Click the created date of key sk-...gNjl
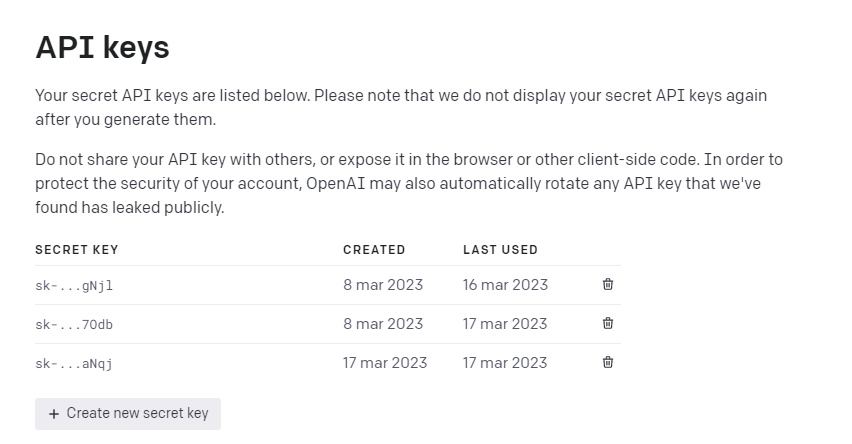Image resolution: width=852 pixels, height=444 pixels. tap(383, 285)
